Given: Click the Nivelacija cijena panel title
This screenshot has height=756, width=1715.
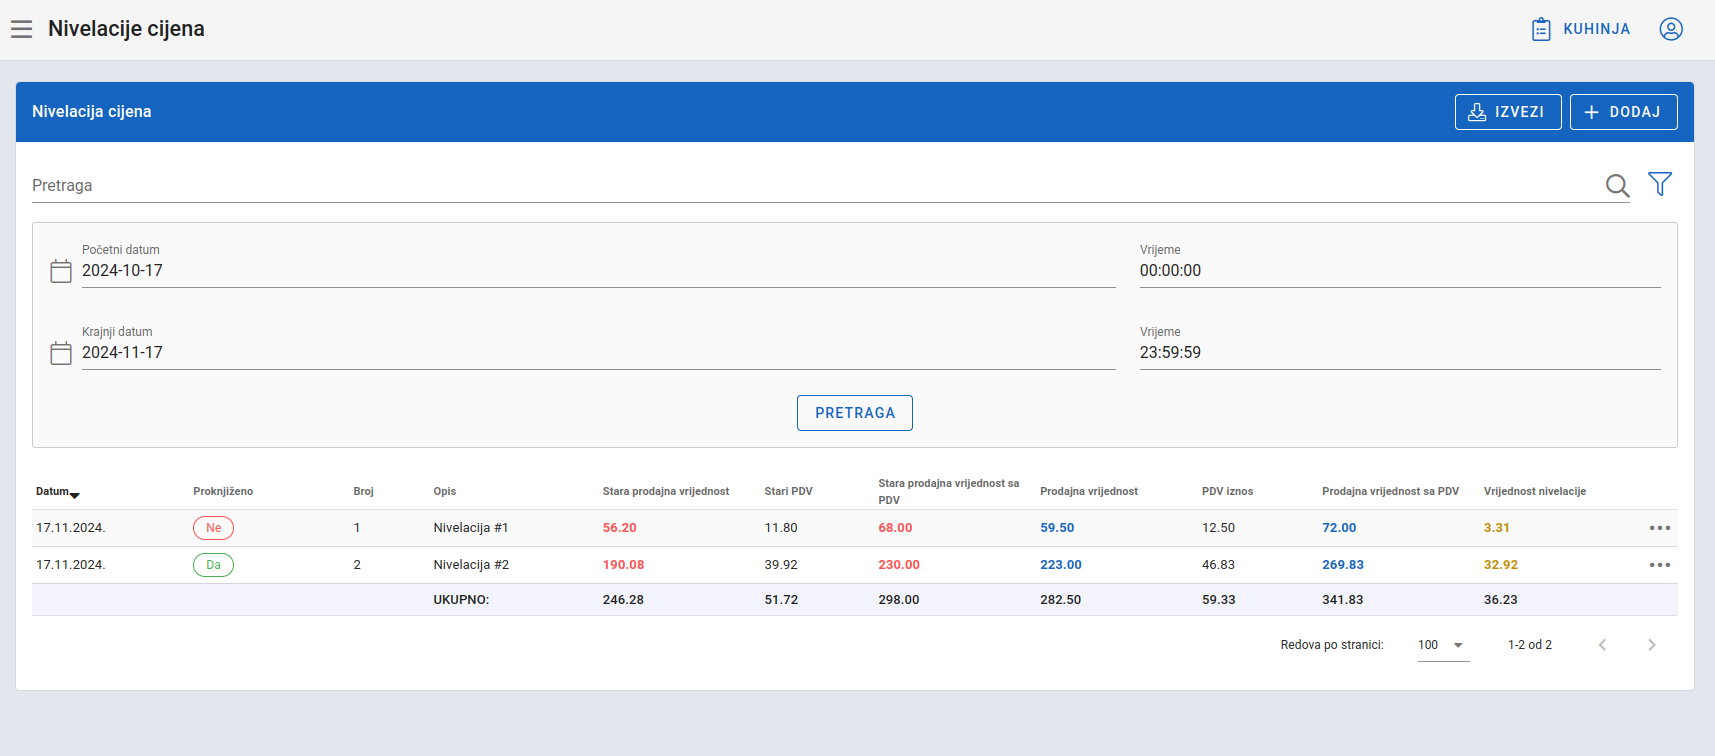Looking at the screenshot, I should (x=92, y=112).
